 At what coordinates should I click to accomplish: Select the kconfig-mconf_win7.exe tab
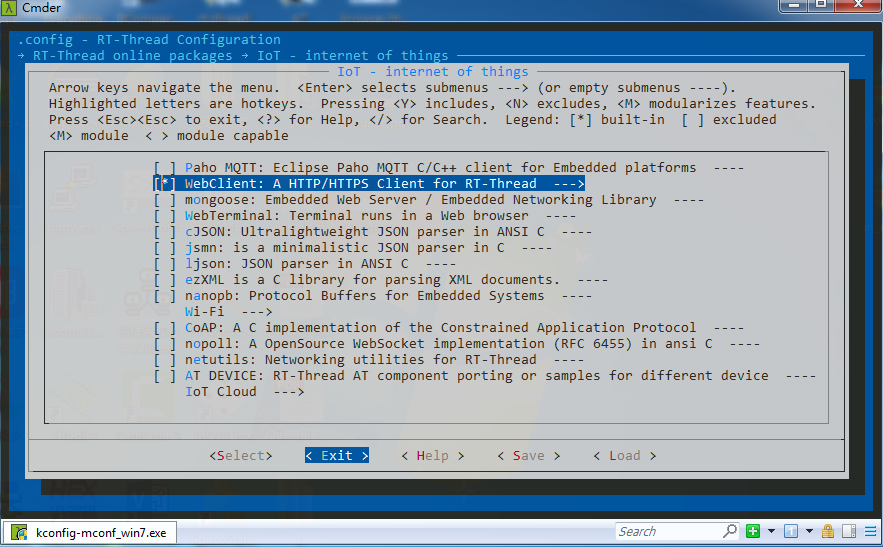89,532
